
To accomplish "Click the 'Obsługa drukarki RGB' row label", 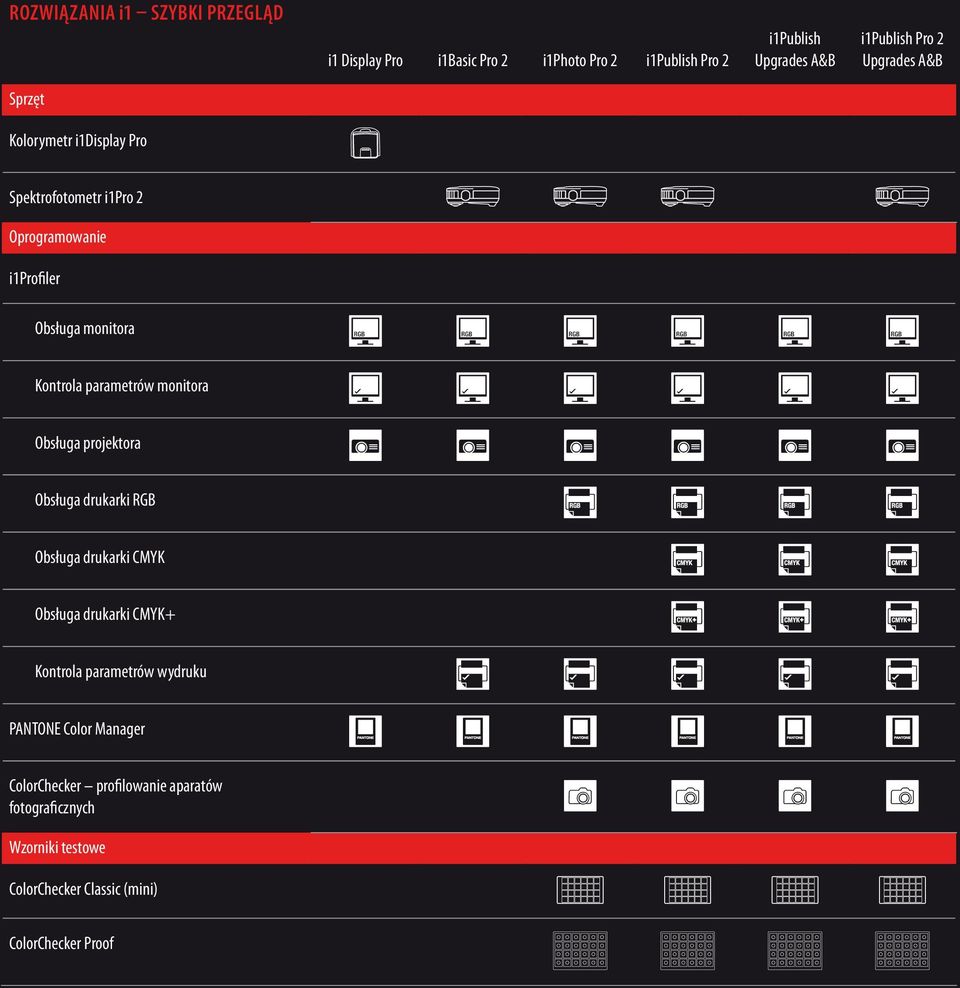I will coord(95,500).
